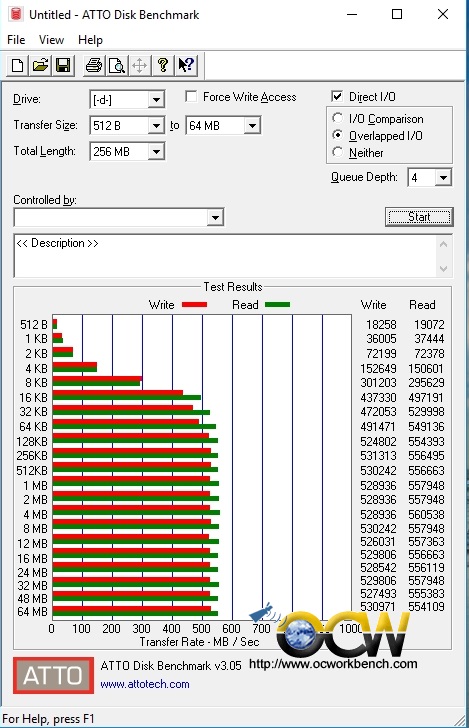Image resolution: width=469 pixels, height=728 pixels.
Task: Enable the Force Write Access checkbox
Action: pos(191,97)
